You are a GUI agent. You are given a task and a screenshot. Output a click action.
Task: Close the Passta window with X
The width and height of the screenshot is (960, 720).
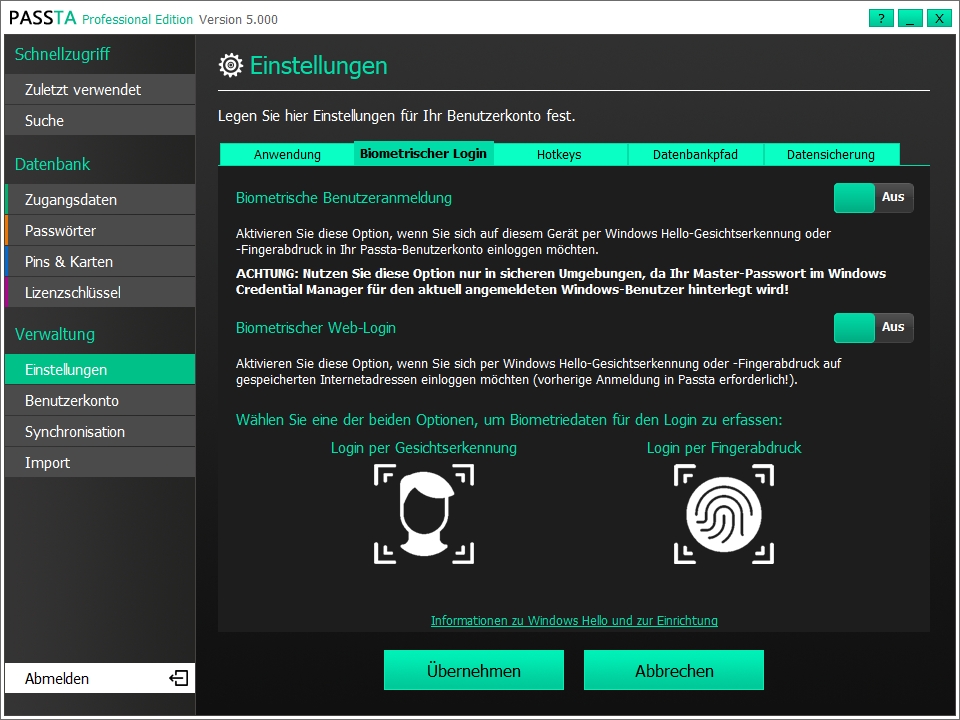point(939,18)
